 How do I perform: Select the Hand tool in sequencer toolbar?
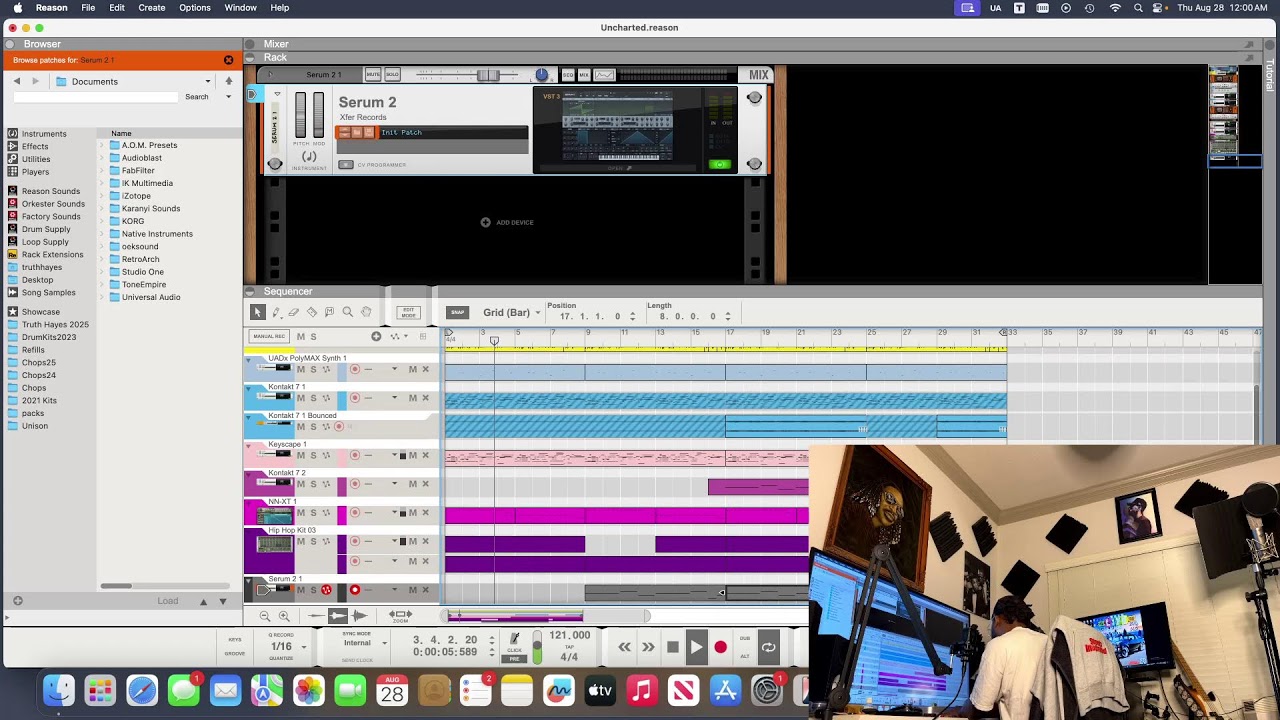point(366,312)
